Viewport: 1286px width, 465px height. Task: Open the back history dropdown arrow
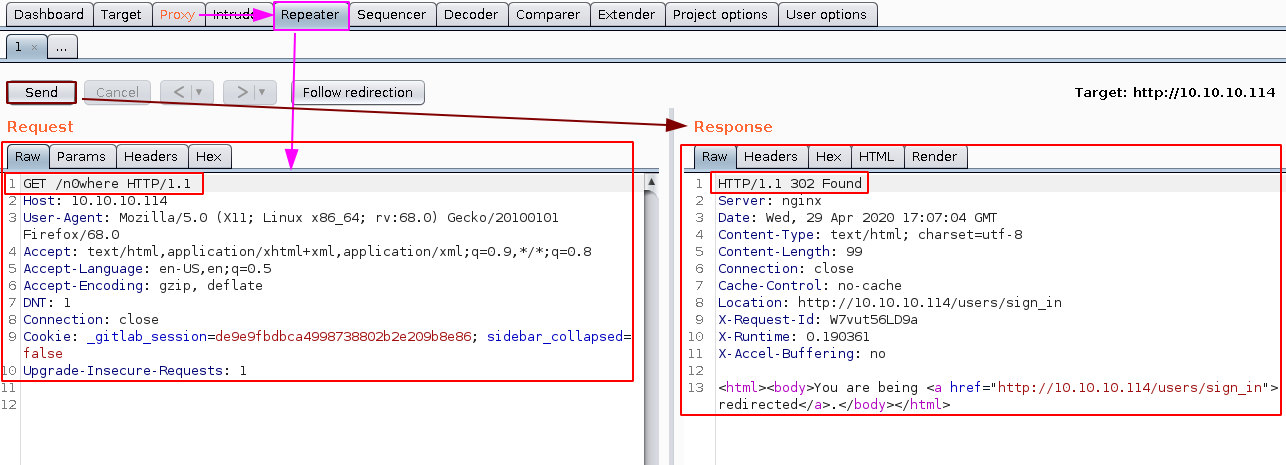[198, 92]
